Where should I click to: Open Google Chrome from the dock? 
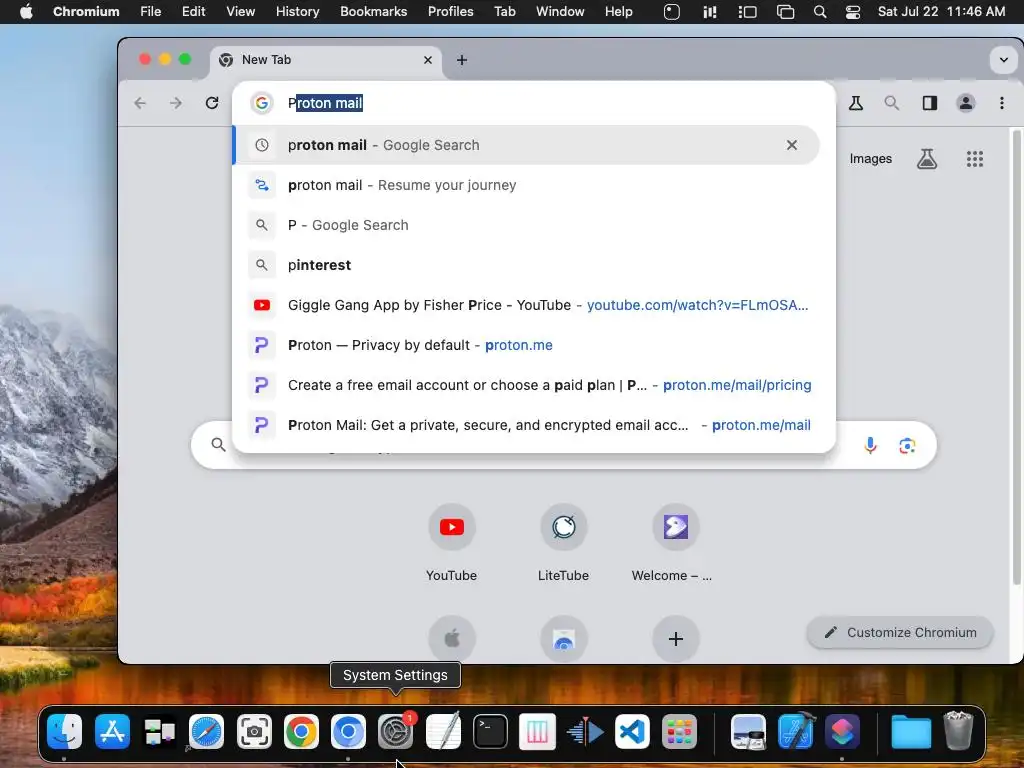pyautogui.click(x=301, y=731)
